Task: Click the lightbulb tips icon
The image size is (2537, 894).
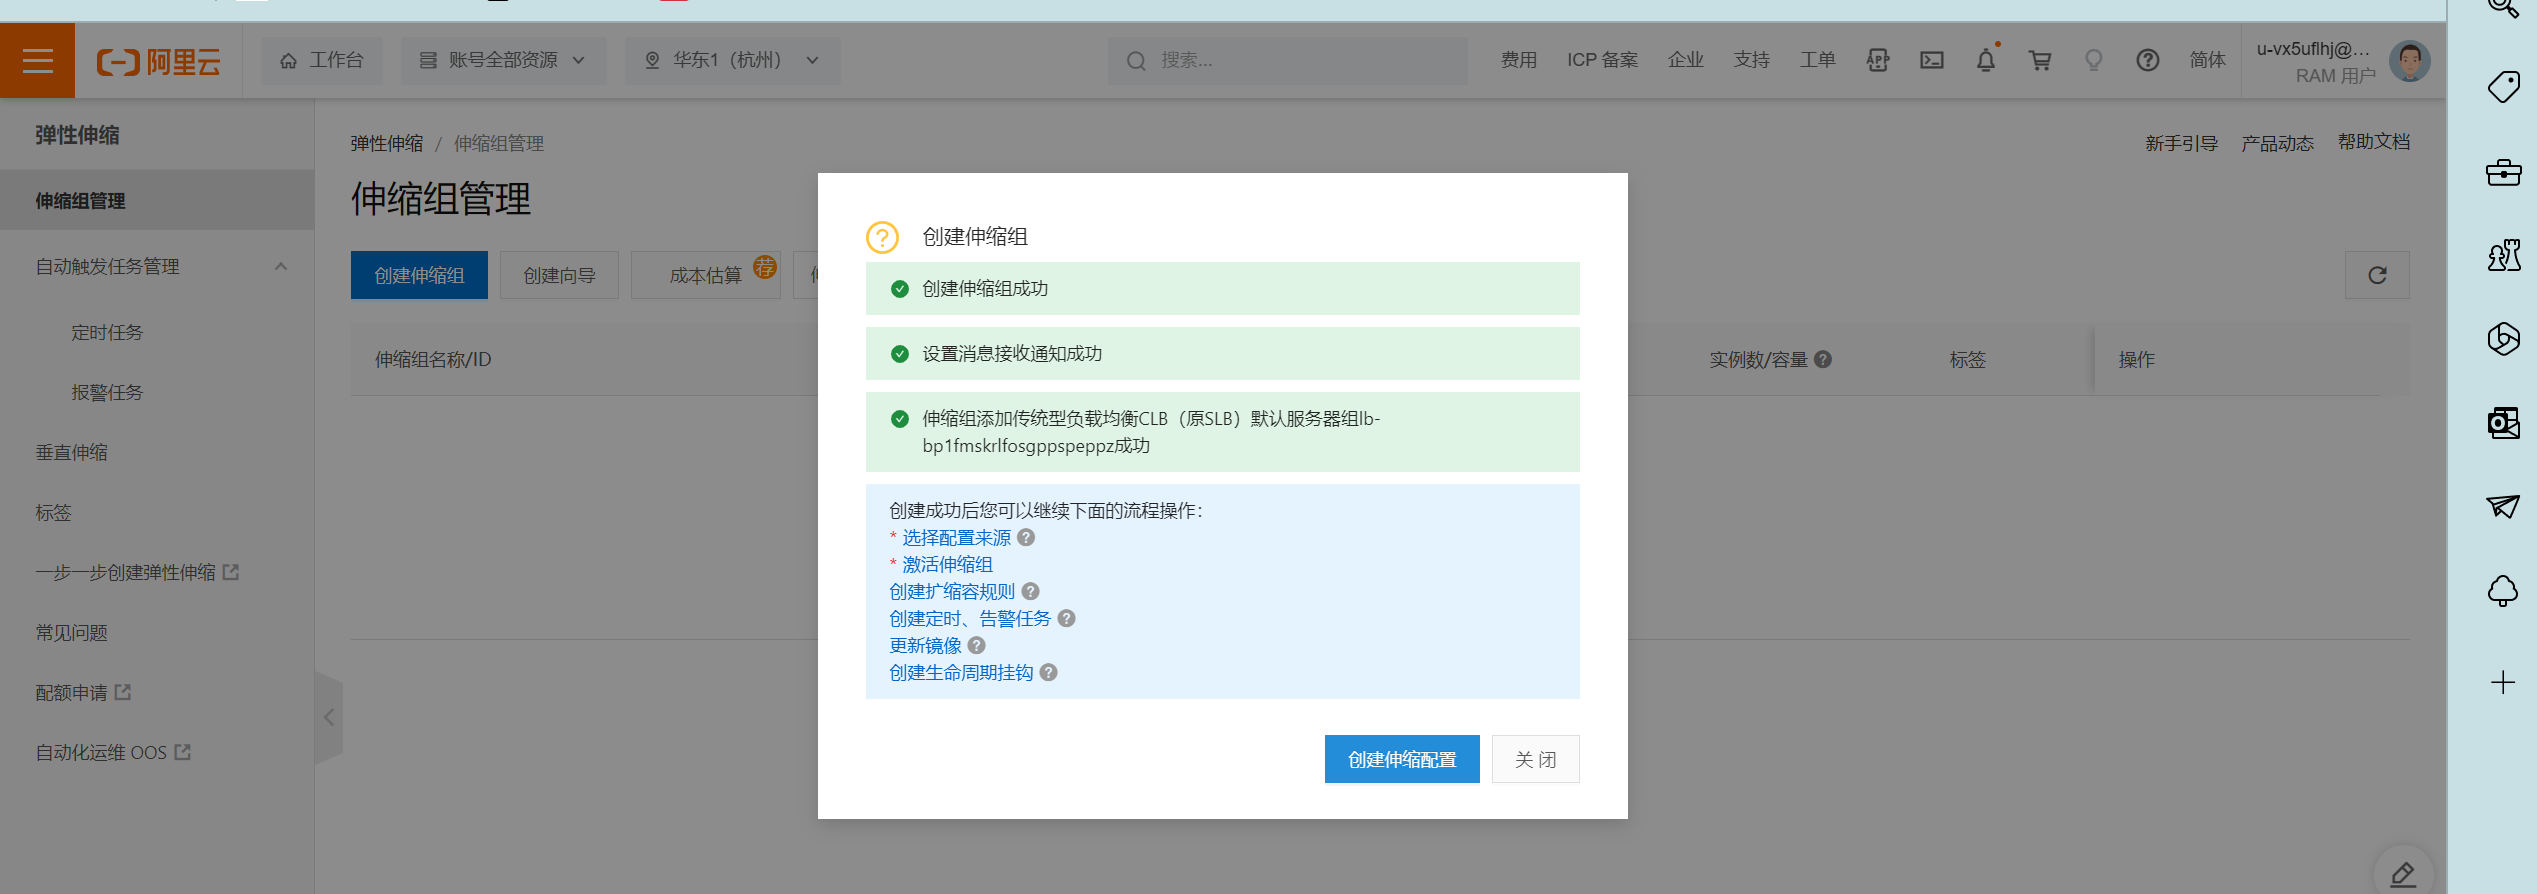Action: click(2093, 61)
